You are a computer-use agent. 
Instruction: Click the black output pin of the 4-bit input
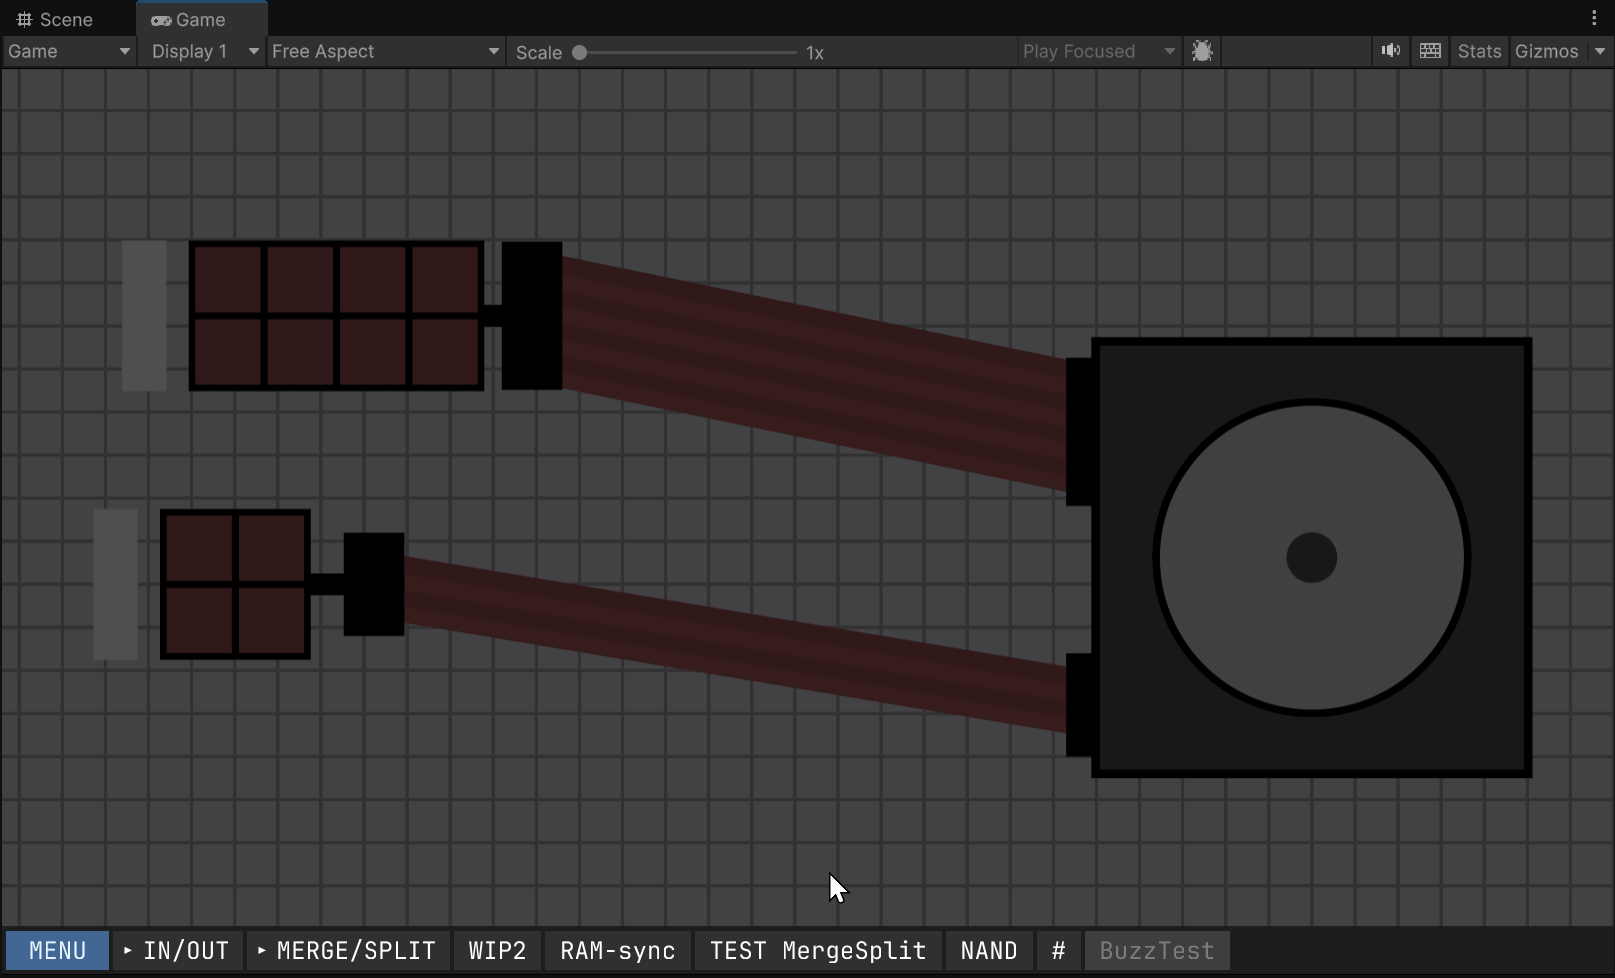(x=374, y=584)
